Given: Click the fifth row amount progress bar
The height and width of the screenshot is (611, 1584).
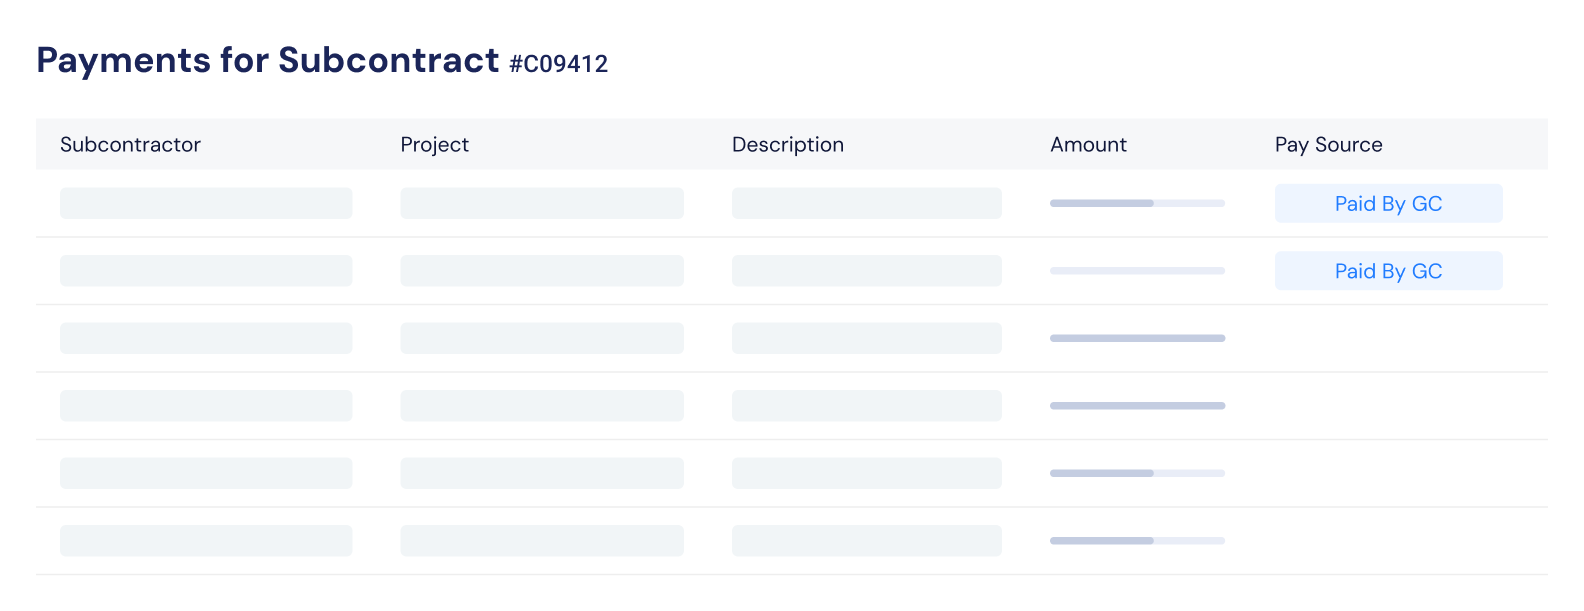Looking at the screenshot, I should [1137, 473].
